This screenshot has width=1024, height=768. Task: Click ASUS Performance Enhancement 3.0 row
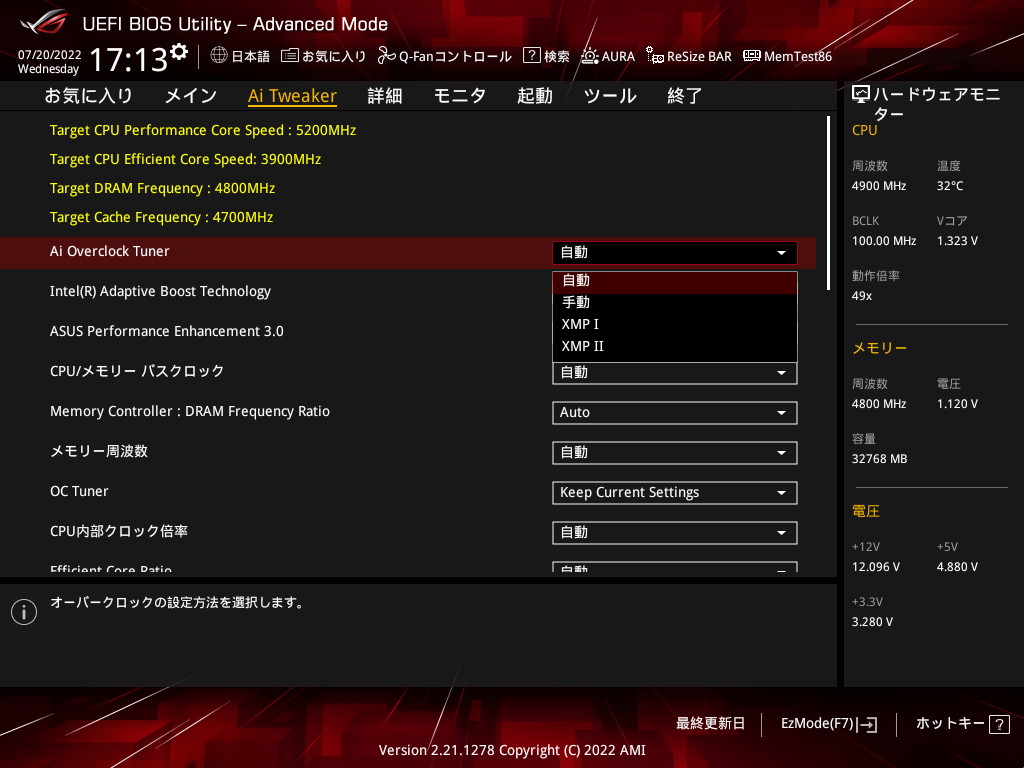(x=408, y=332)
